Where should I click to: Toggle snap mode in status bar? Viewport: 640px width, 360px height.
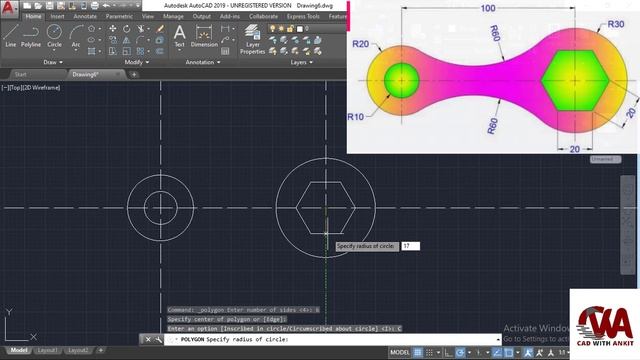click(x=429, y=352)
